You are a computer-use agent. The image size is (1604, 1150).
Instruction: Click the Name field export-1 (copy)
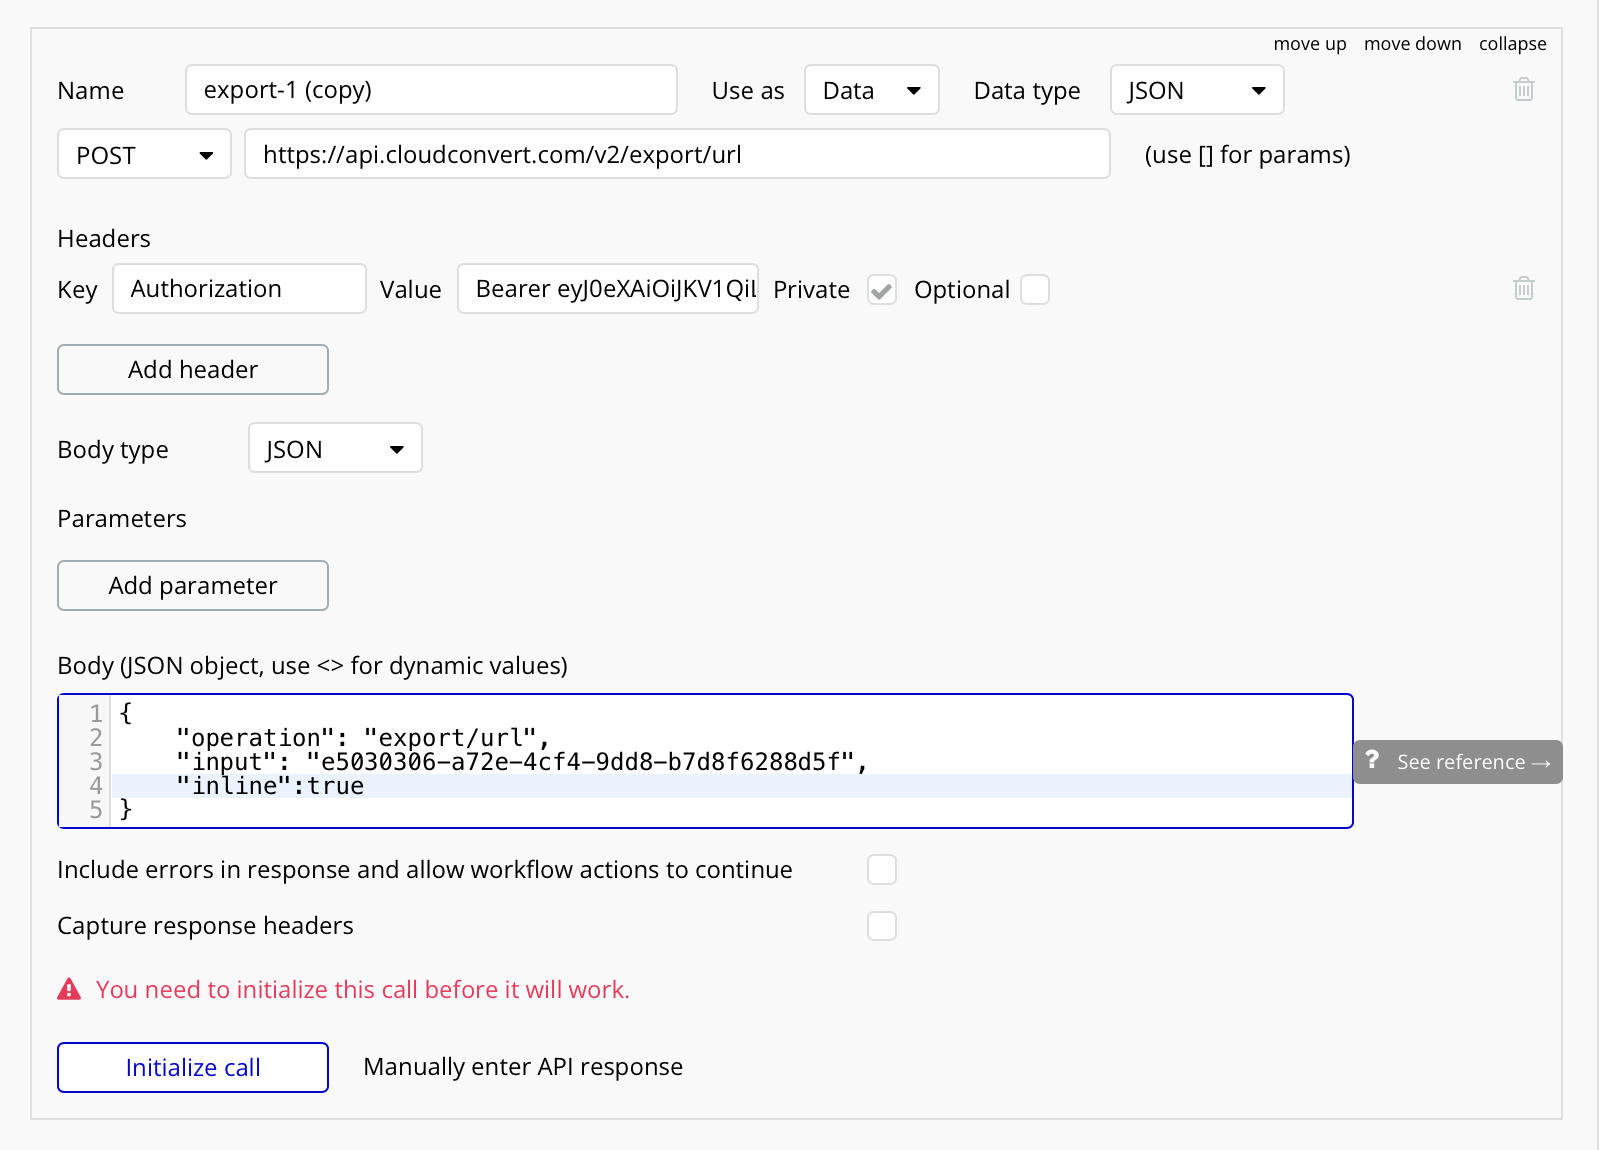point(431,90)
